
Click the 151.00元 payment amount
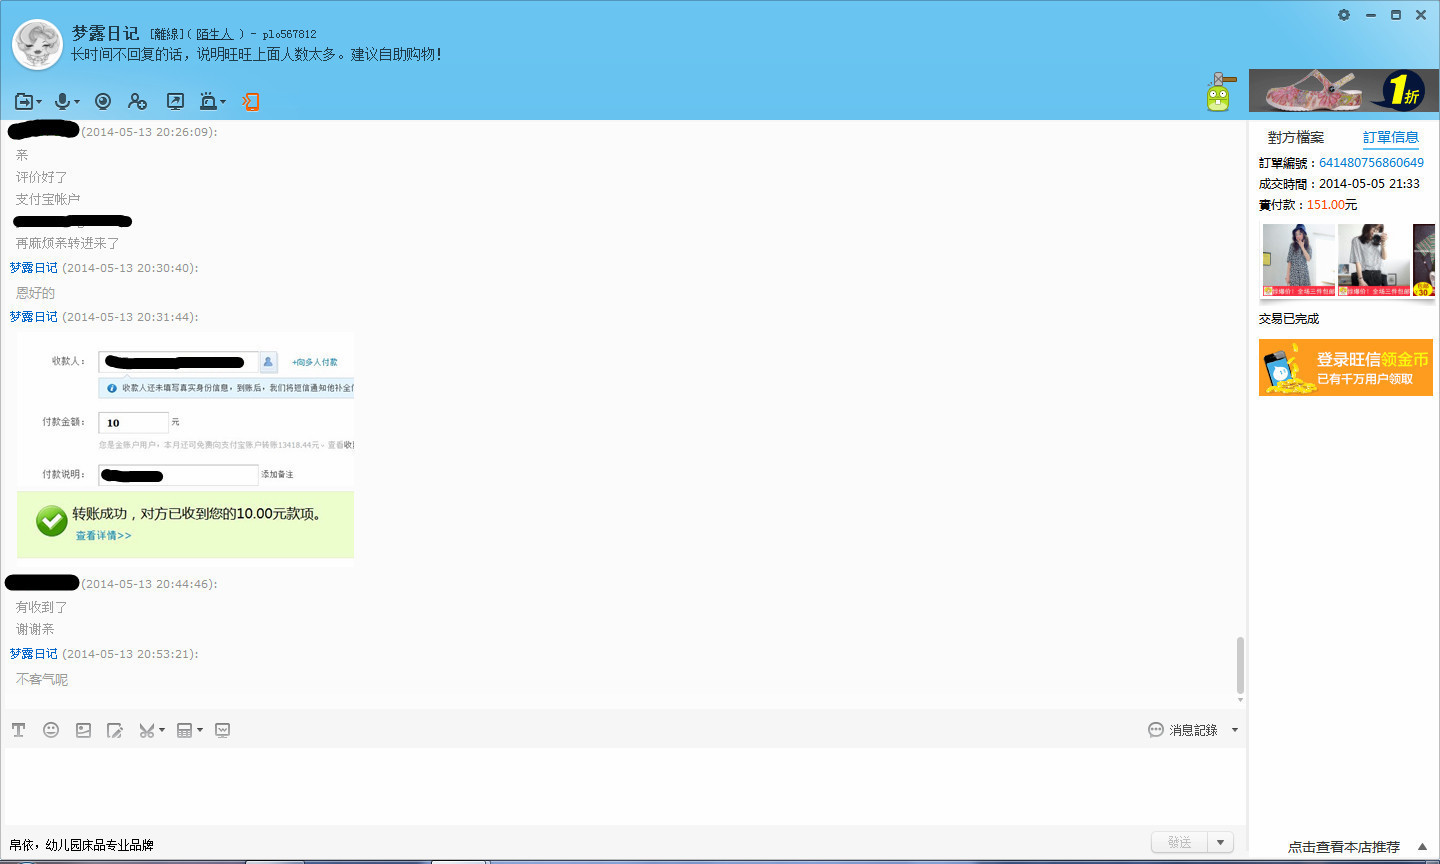pos(1332,205)
